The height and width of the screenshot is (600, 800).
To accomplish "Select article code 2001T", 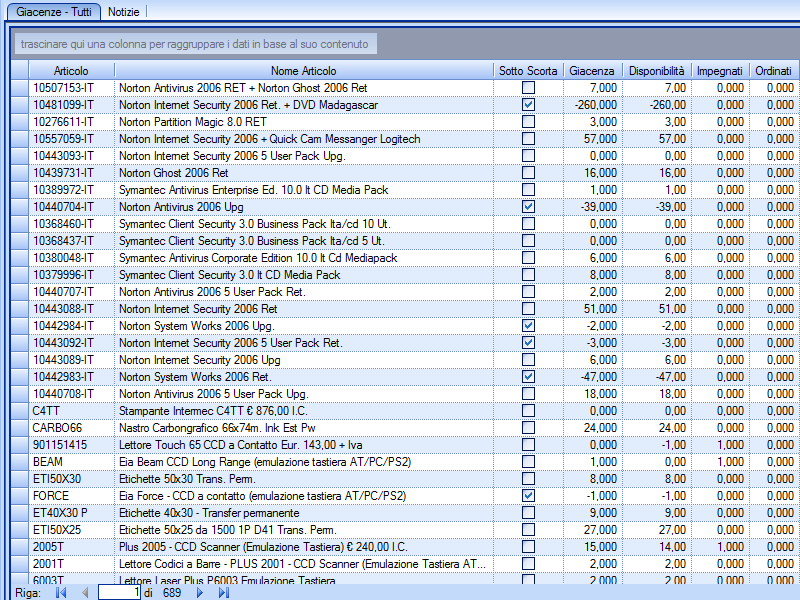I will click(48, 564).
